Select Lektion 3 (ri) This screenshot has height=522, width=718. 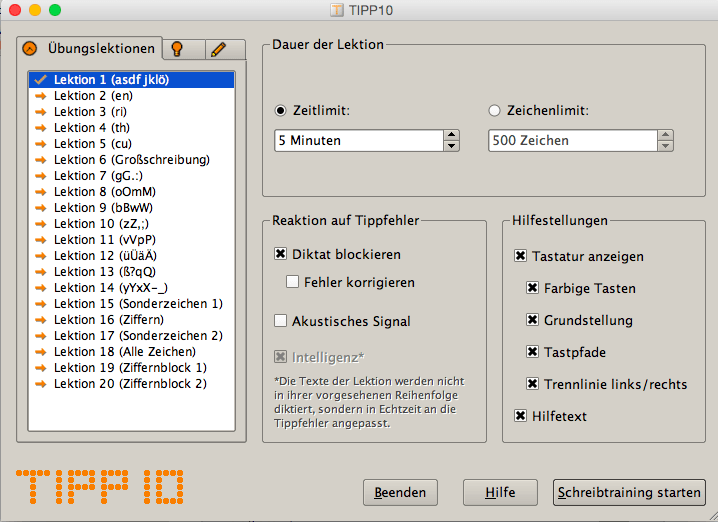131,112
